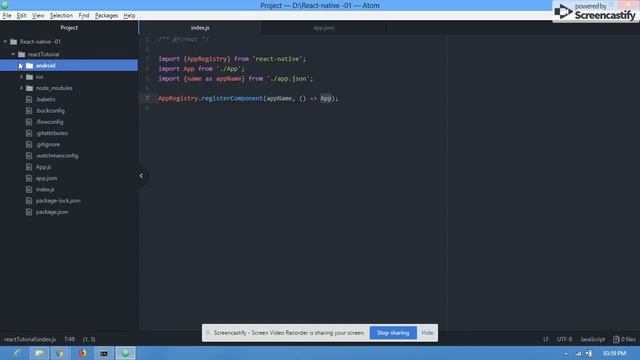Image resolution: width=640 pixels, height=360 pixels.
Task: Collapse the reactTutorial folder chevron
Action: tap(13, 54)
